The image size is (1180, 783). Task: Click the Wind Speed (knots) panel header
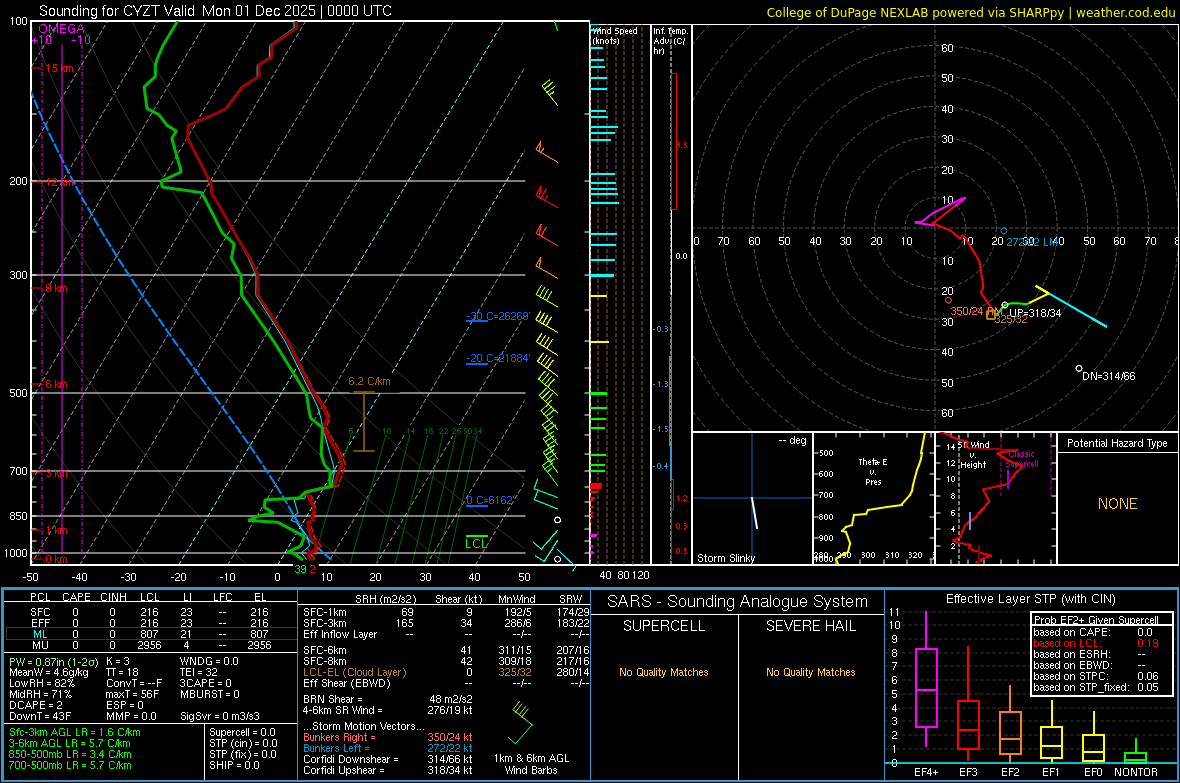pyautogui.click(x=615, y=35)
